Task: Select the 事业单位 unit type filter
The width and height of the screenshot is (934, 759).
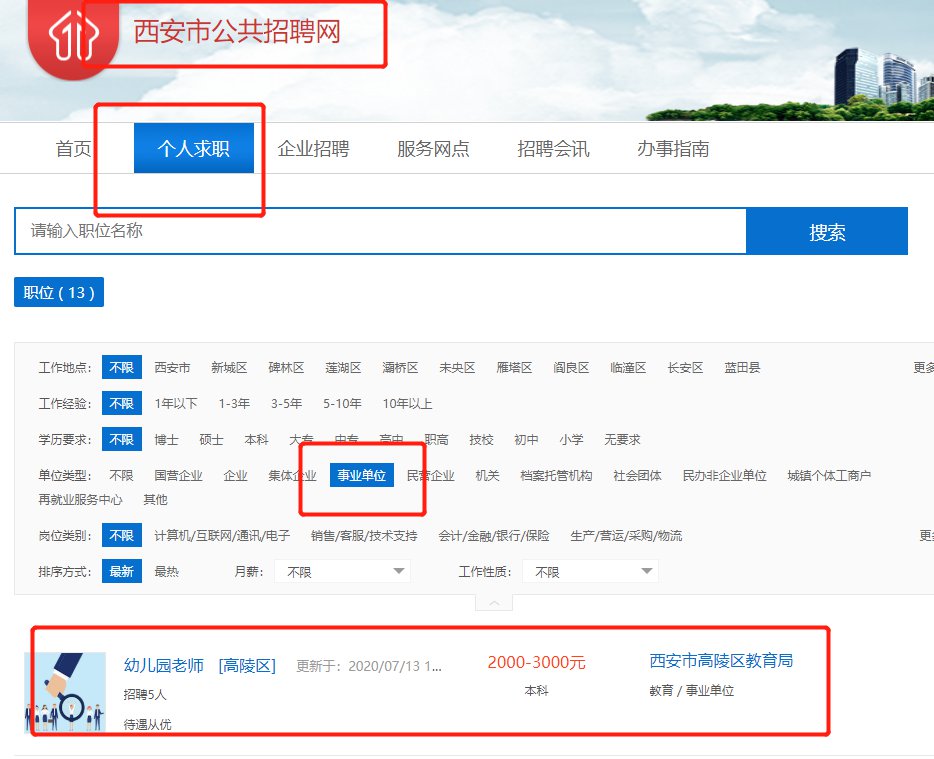Action: click(x=361, y=476)
